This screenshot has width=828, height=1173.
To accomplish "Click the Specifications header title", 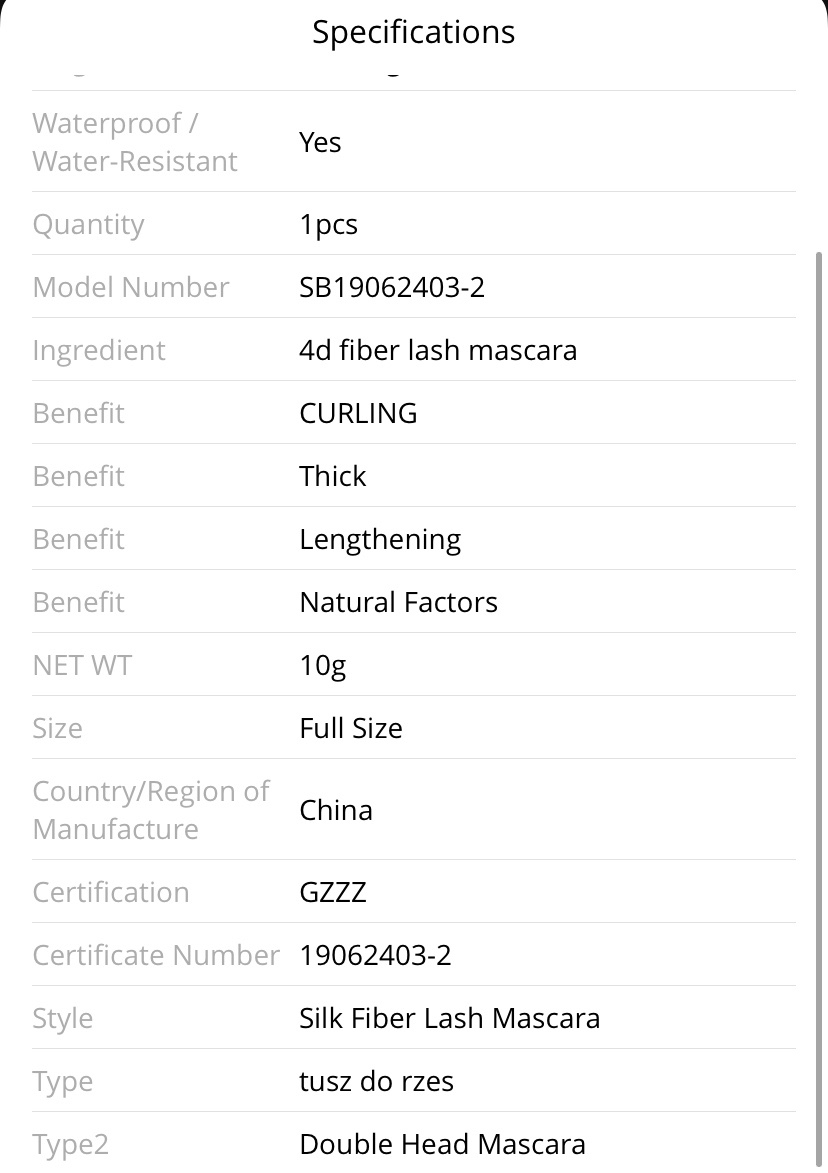I will coord(414,32).
